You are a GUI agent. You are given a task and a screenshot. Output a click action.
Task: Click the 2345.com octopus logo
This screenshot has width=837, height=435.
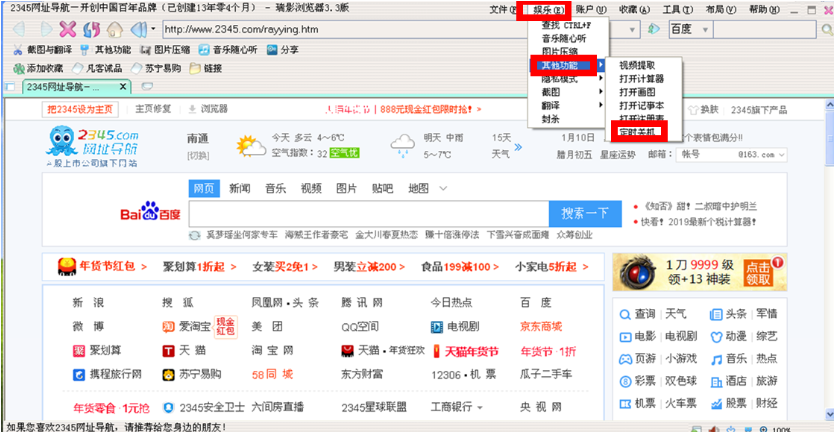click(93, 147)
